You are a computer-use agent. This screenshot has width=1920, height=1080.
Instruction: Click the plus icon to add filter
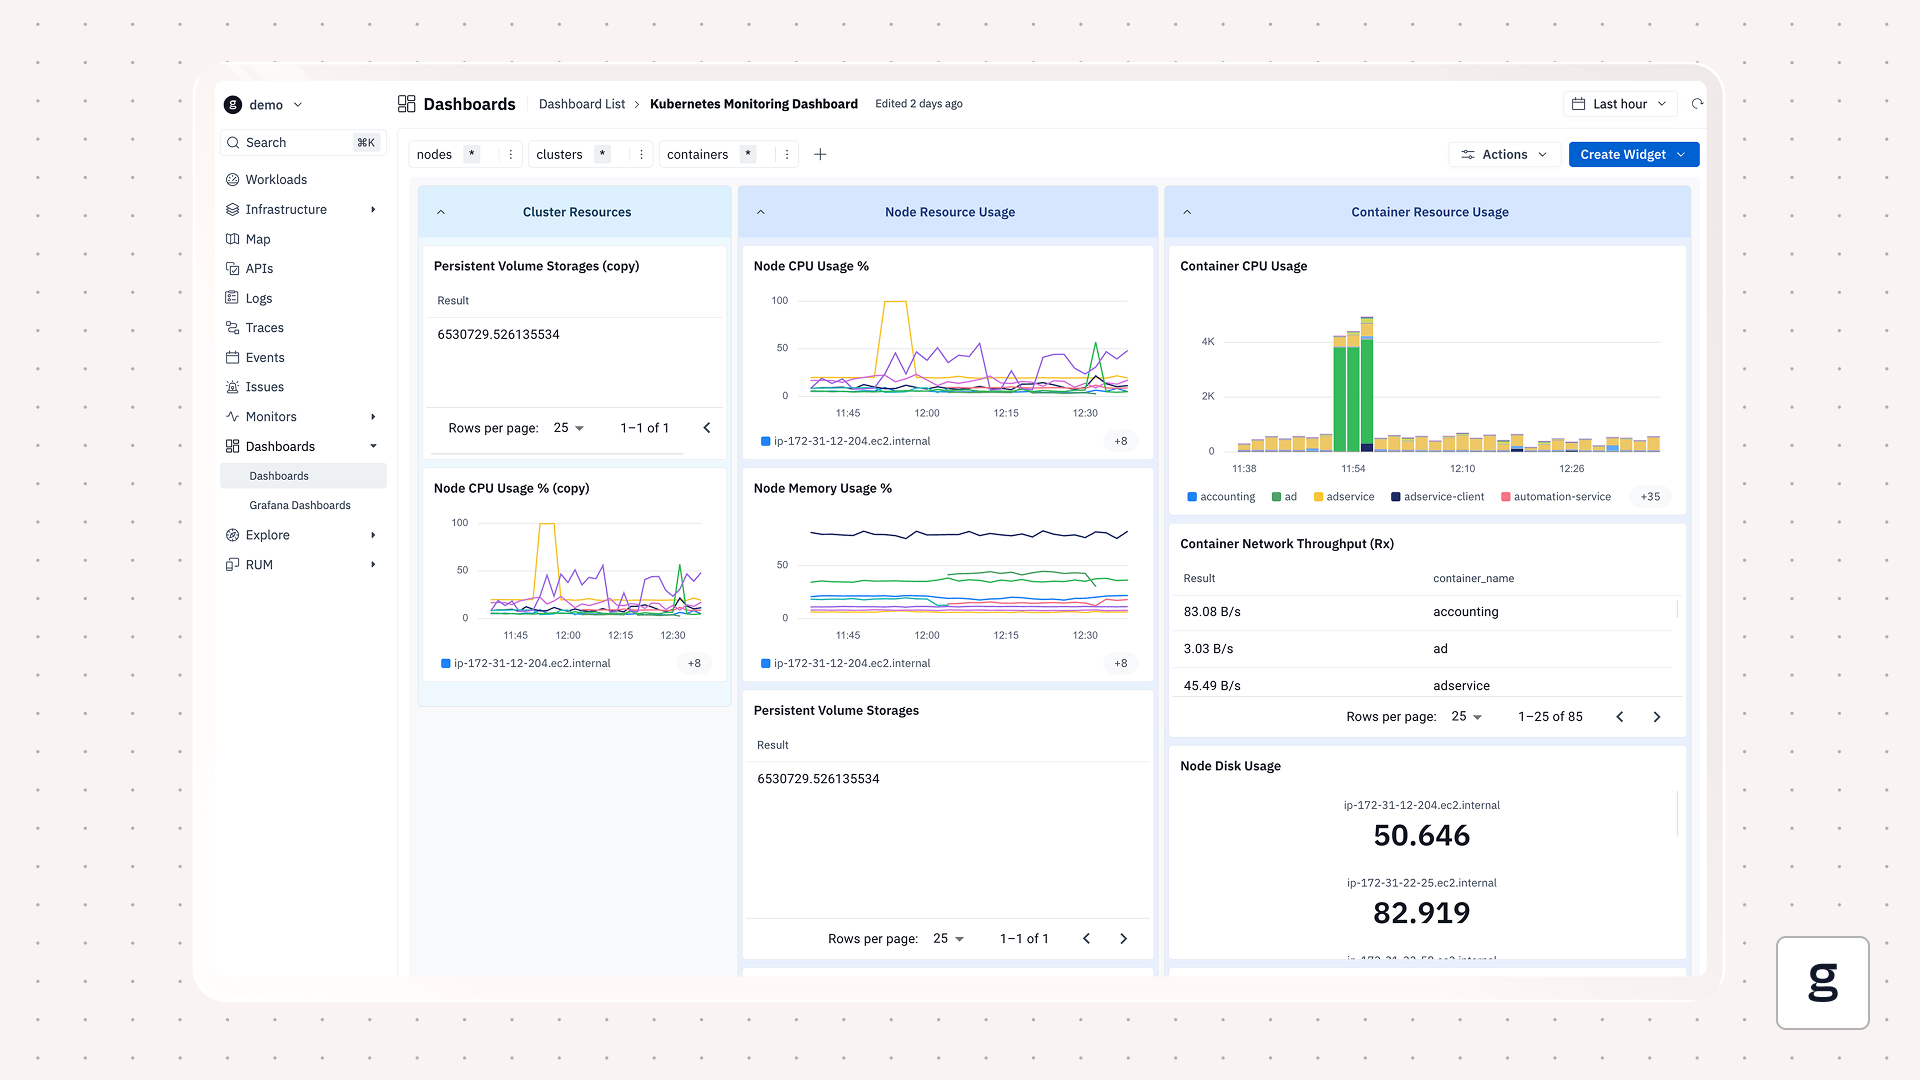820,154
